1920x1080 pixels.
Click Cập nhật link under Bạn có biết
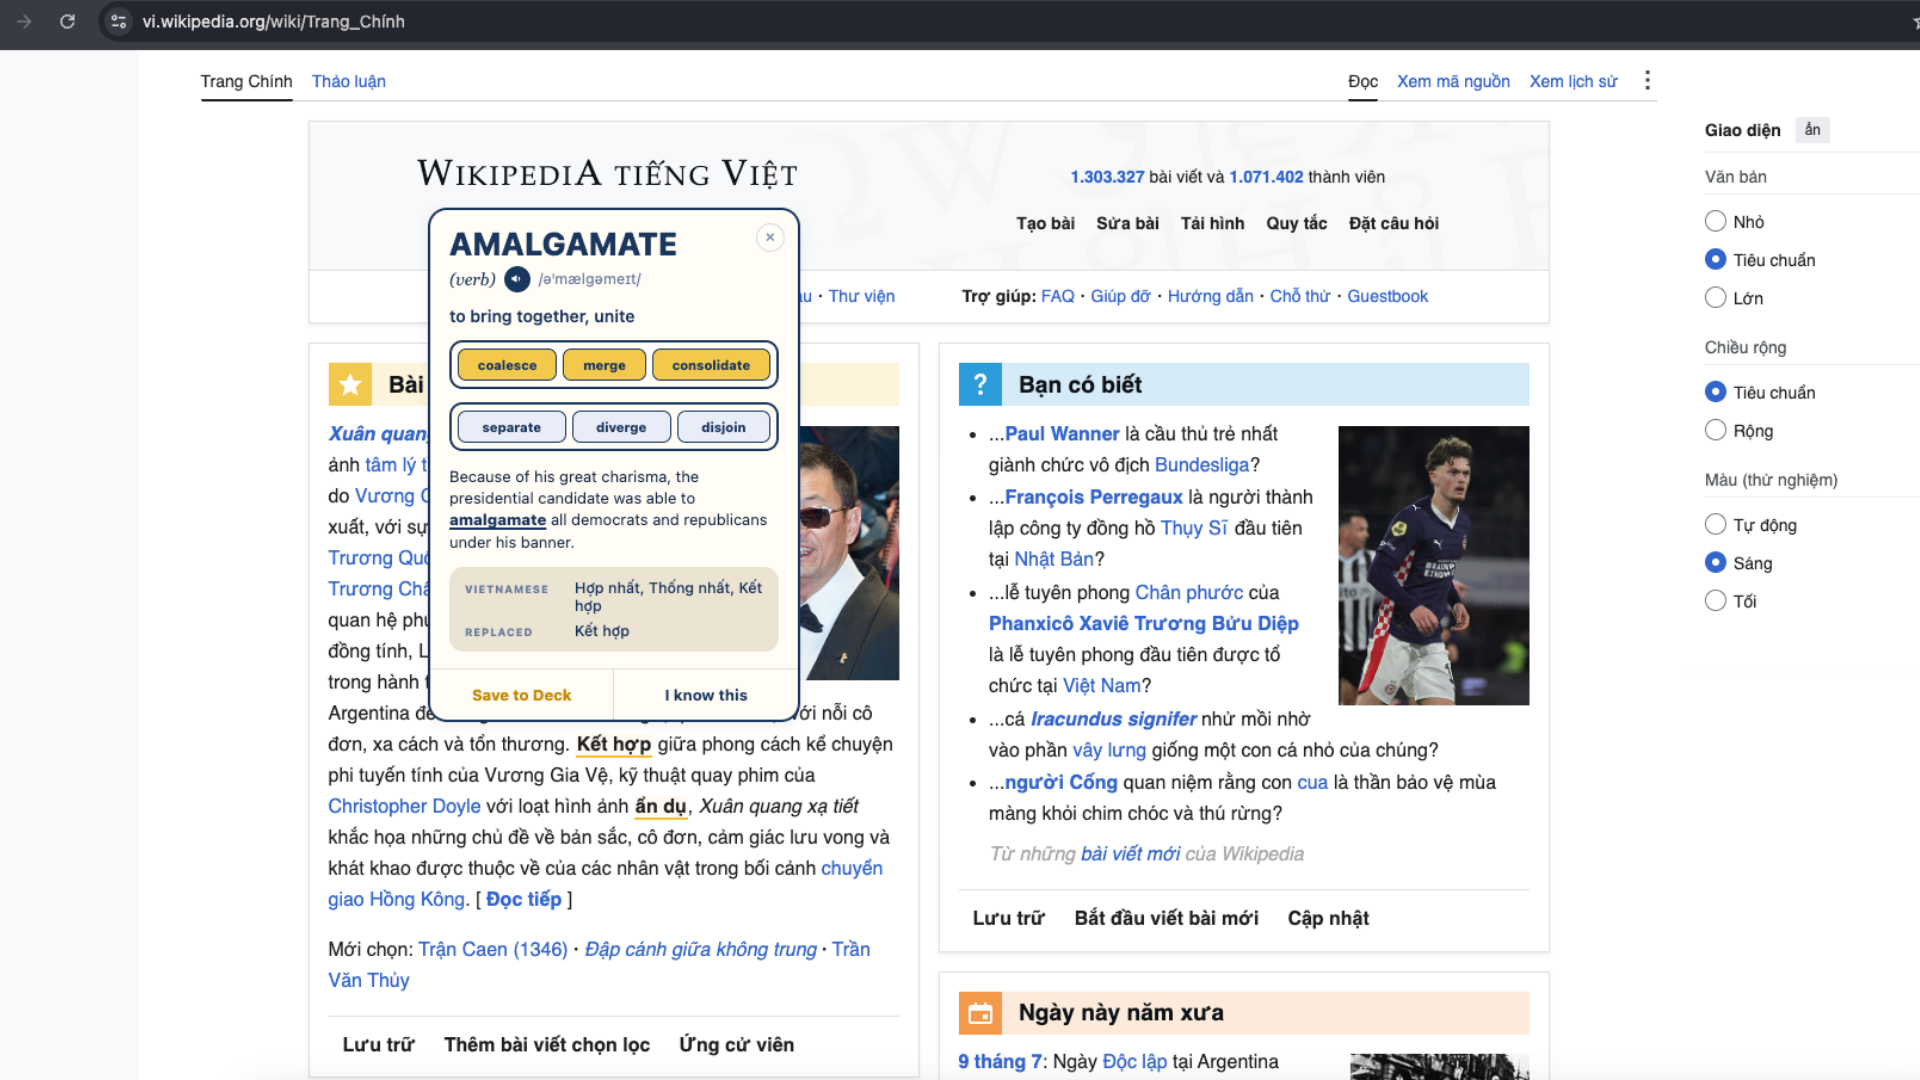(x=1328, y=918)
